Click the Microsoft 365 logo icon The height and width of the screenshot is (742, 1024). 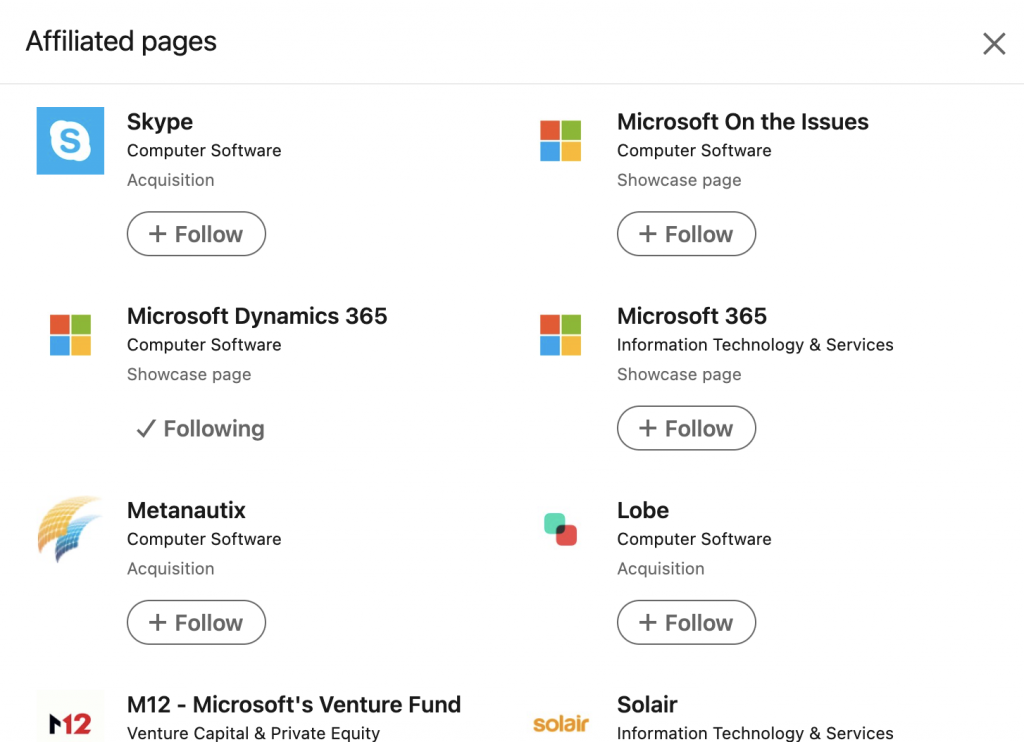pos(560,335)
